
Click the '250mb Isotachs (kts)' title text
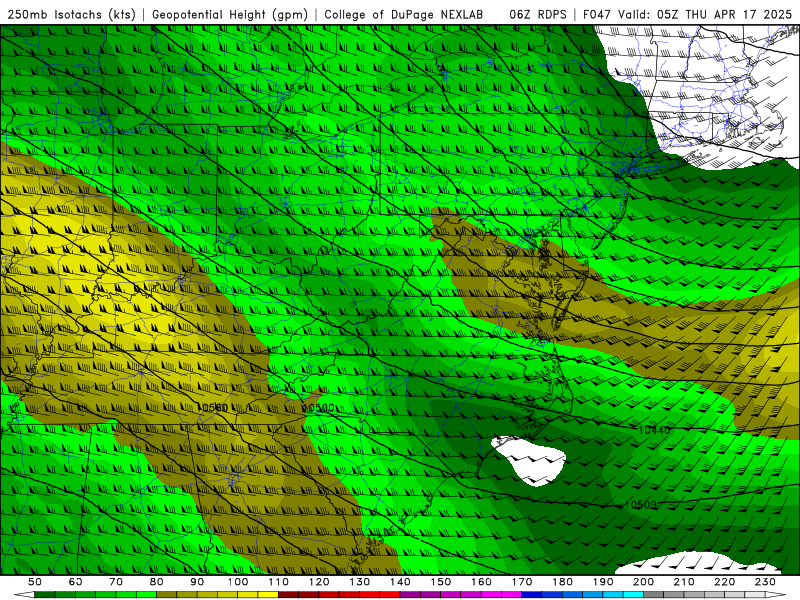[x=71, y=14]
